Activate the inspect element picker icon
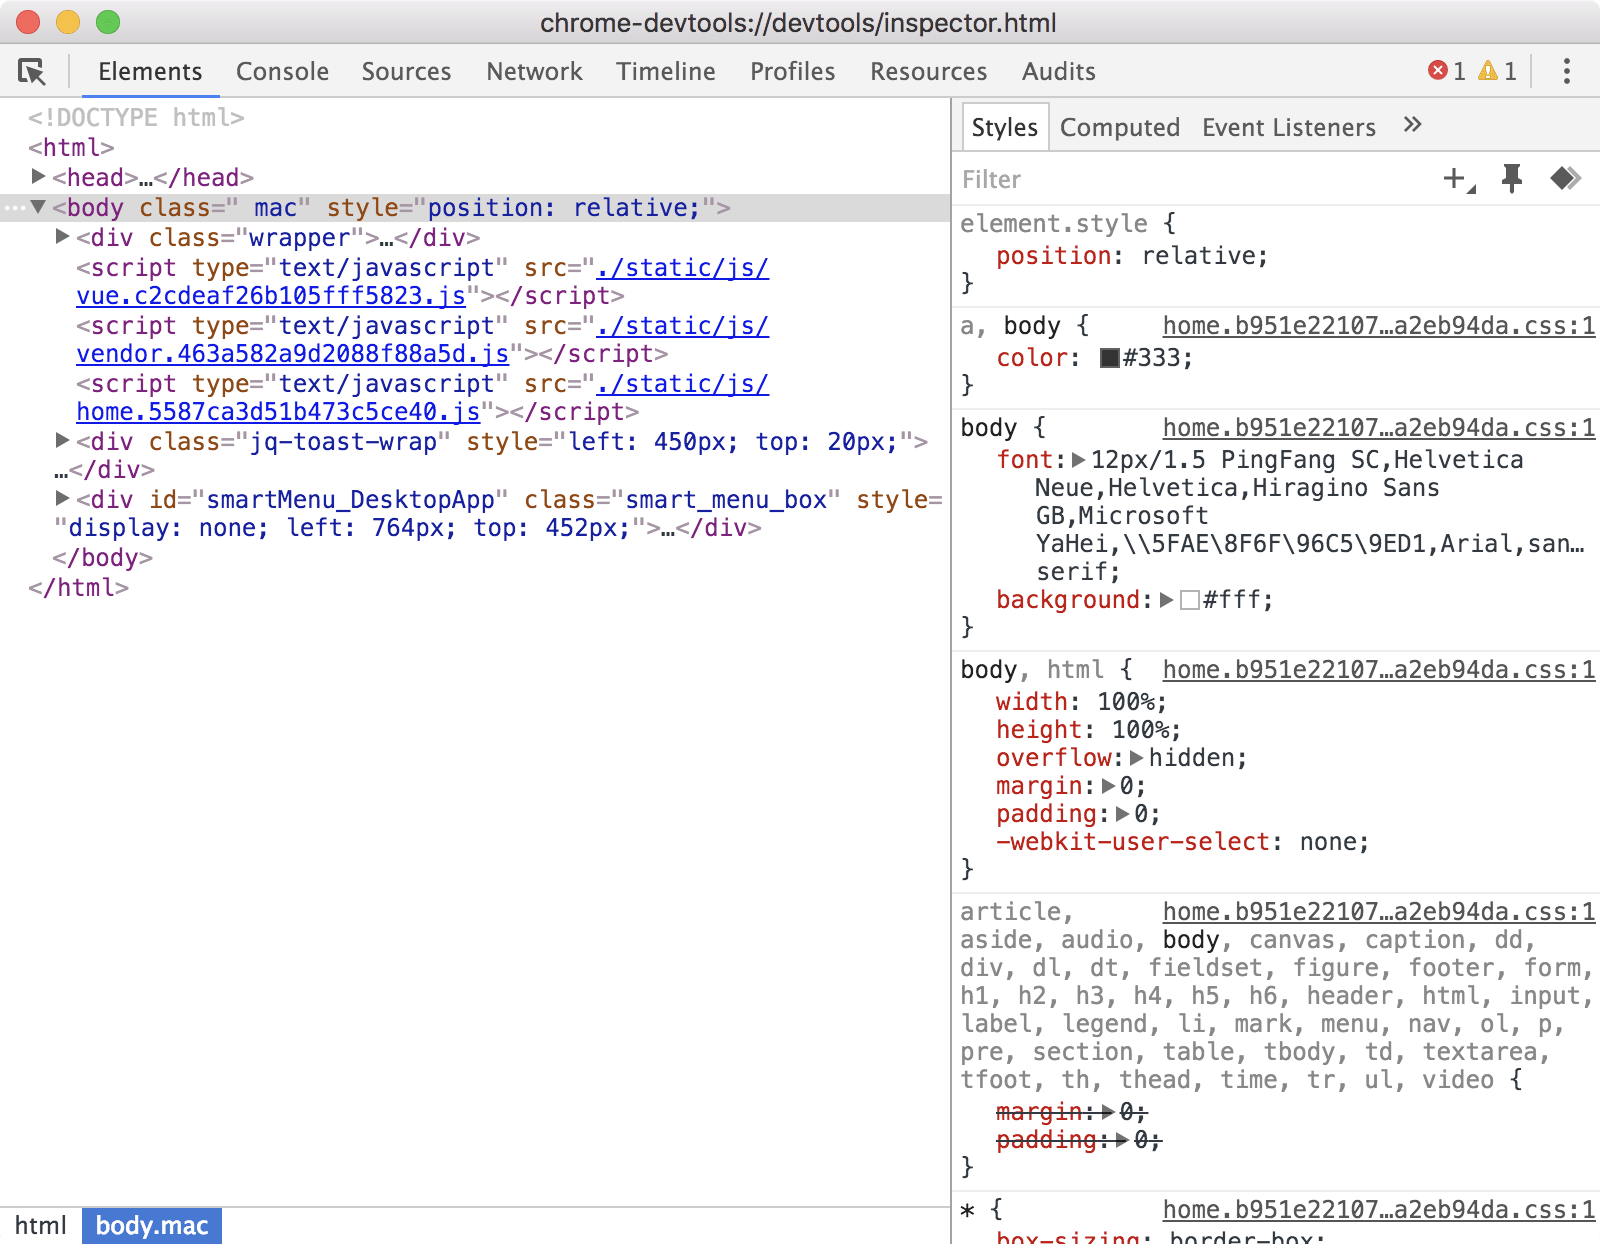 [32, 71]
